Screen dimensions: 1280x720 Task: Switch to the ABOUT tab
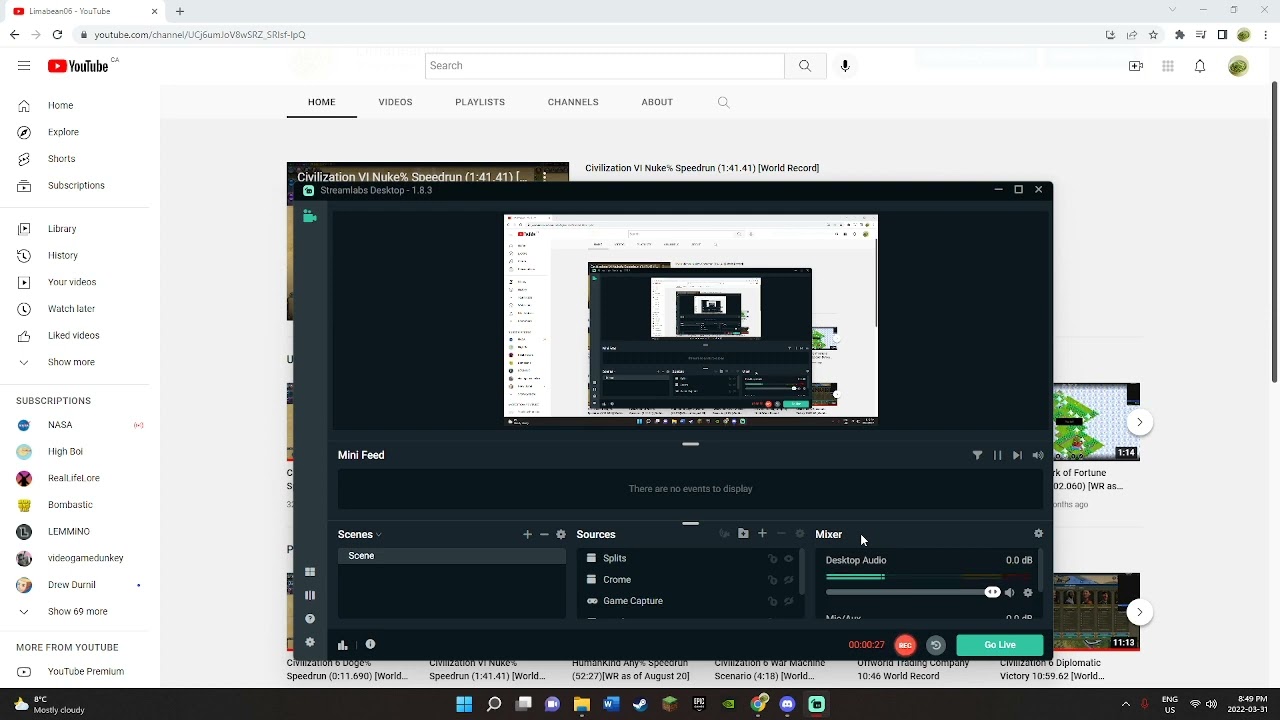[x=657, y=102]
